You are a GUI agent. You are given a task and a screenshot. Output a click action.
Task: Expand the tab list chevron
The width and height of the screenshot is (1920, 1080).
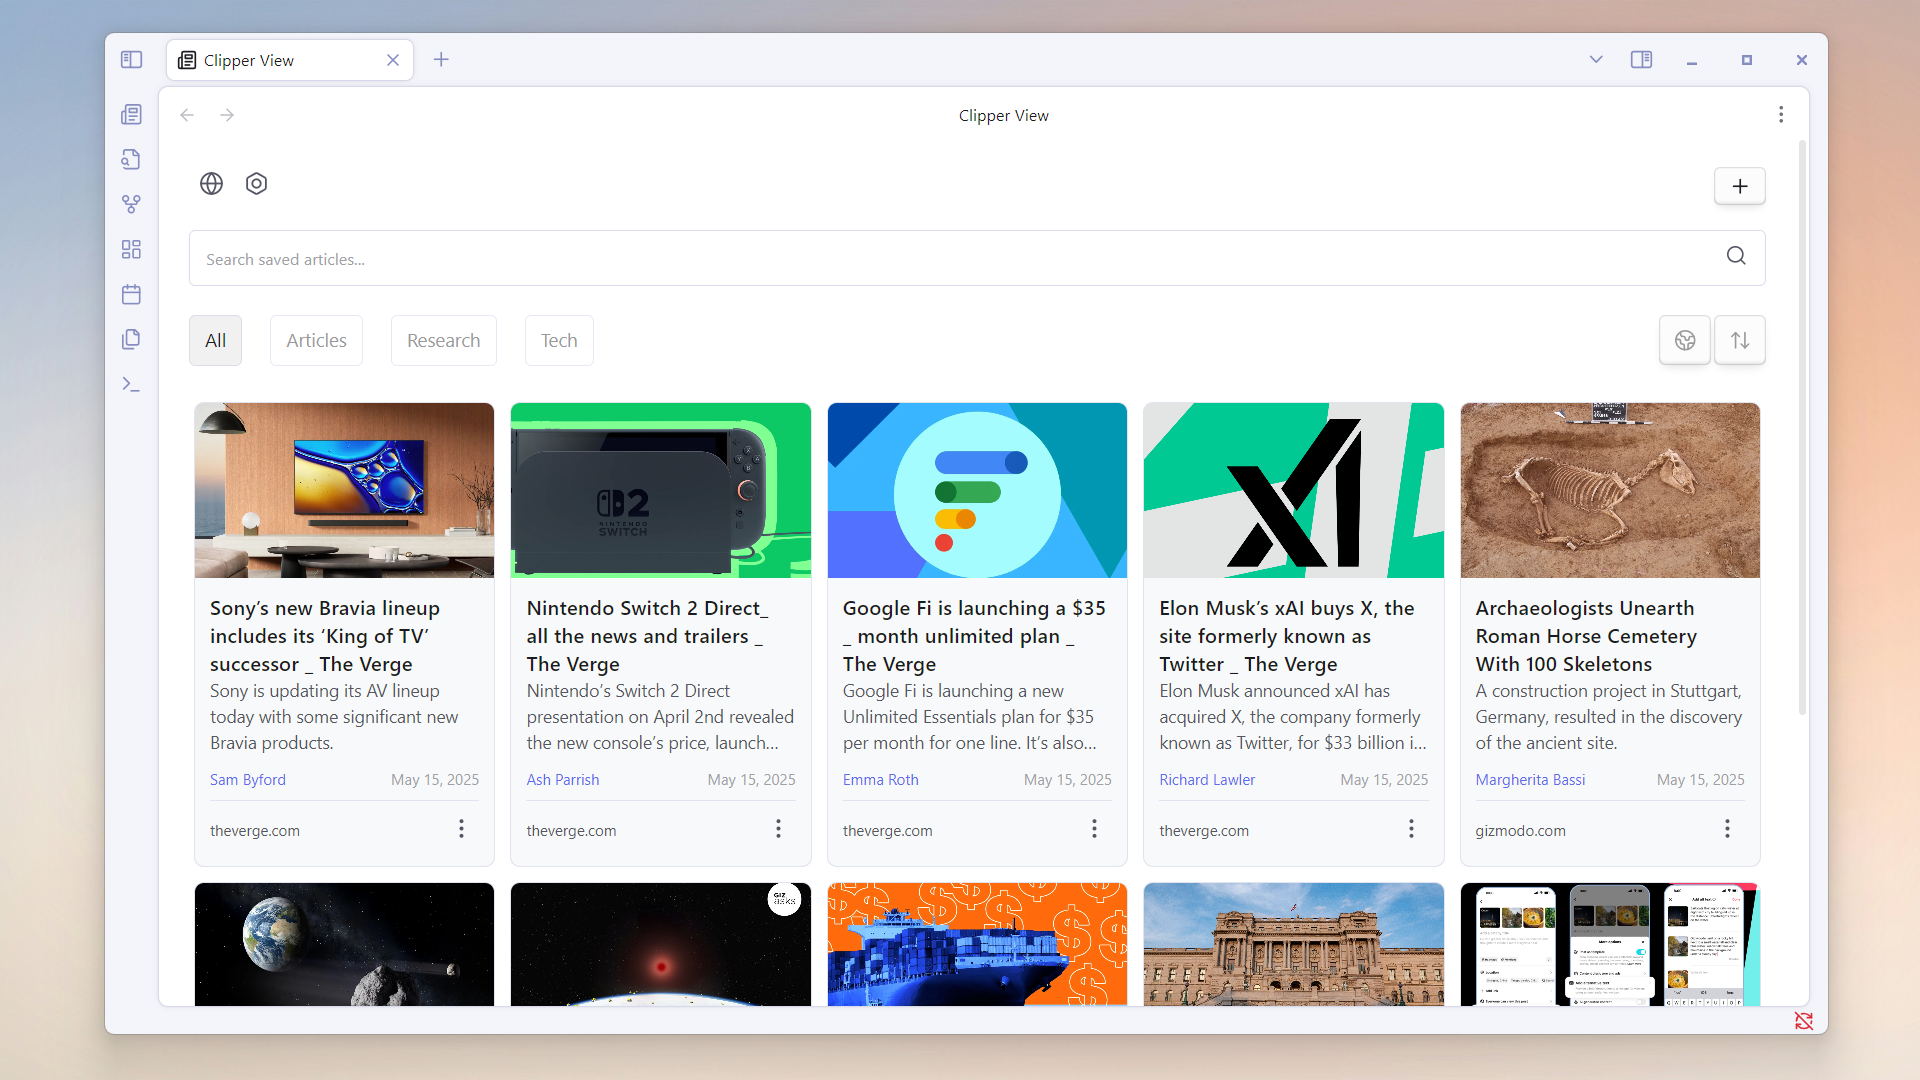tap(1596, 60)
